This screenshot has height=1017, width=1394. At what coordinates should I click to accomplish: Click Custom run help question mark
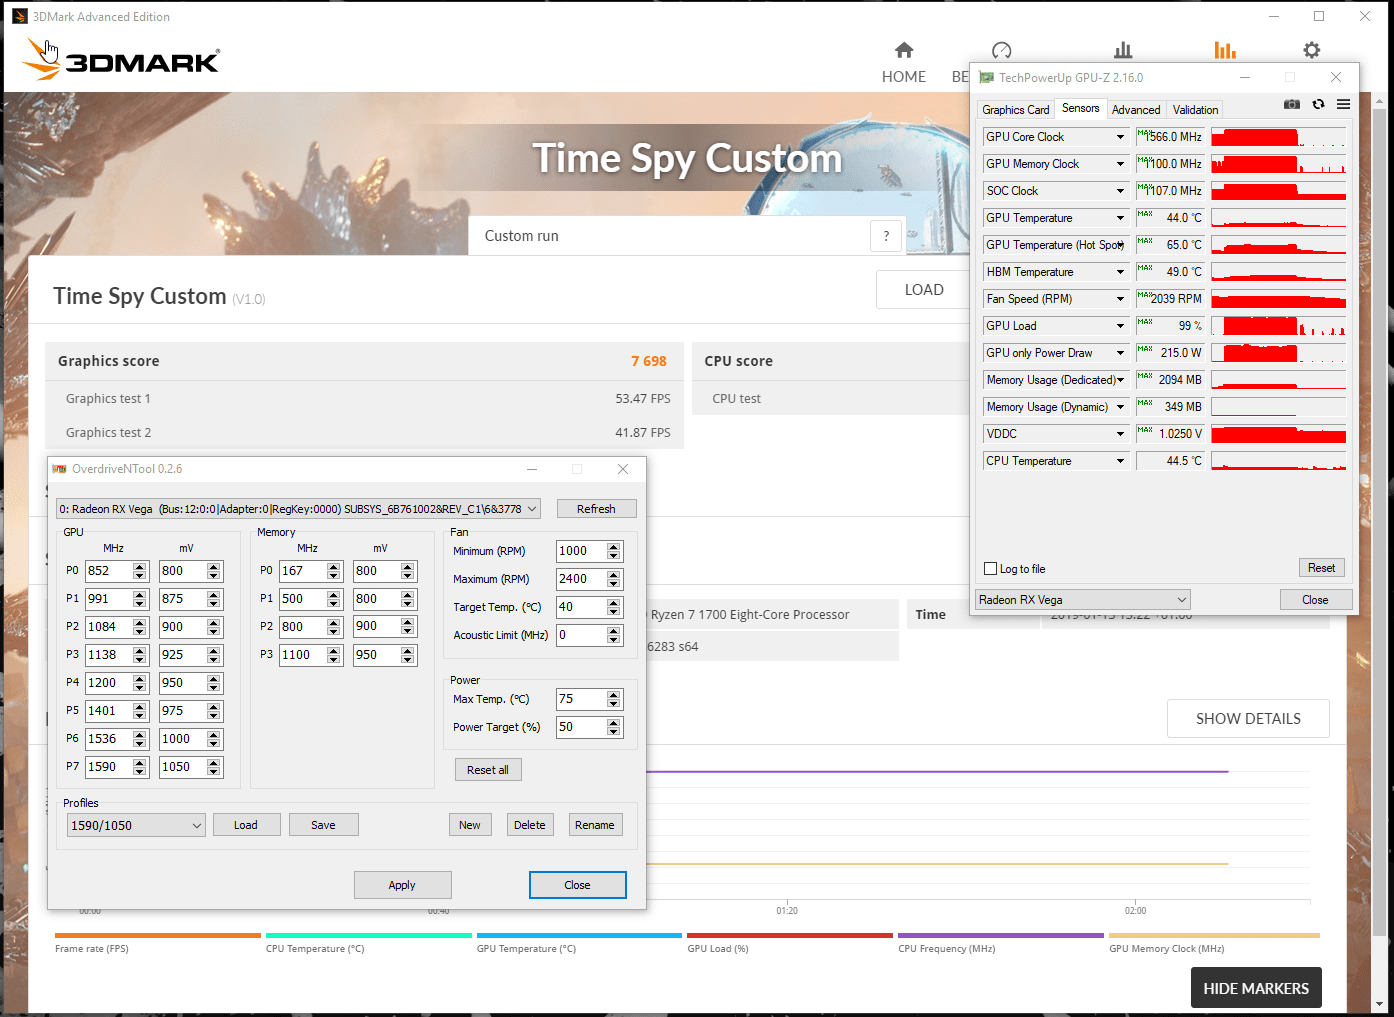[886, 236]
